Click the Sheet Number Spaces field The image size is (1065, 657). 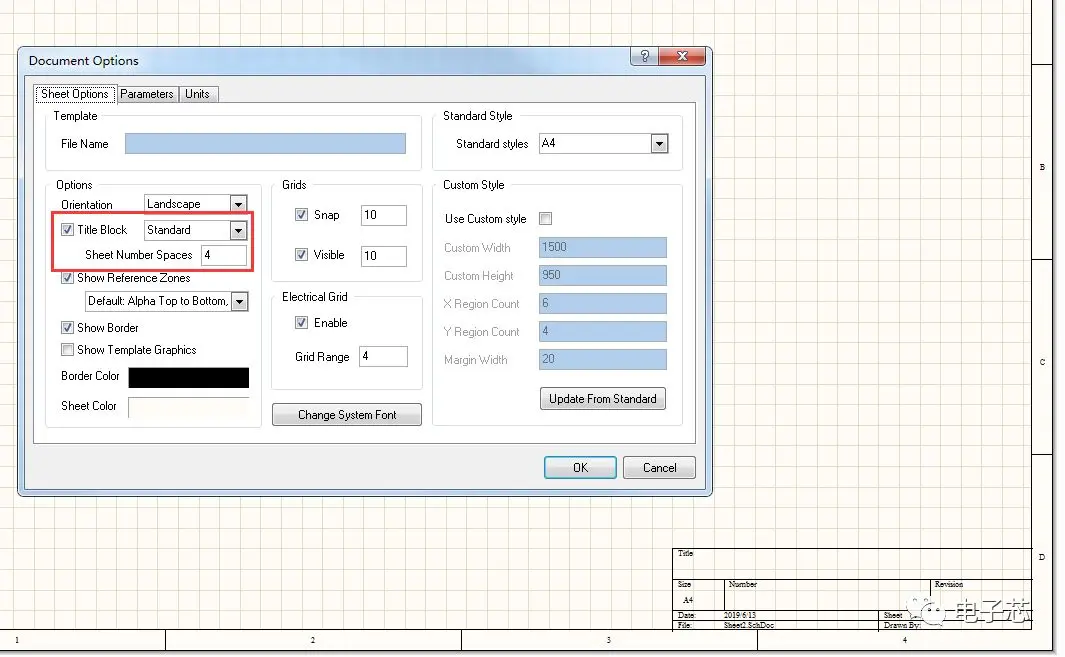(224, 255)
